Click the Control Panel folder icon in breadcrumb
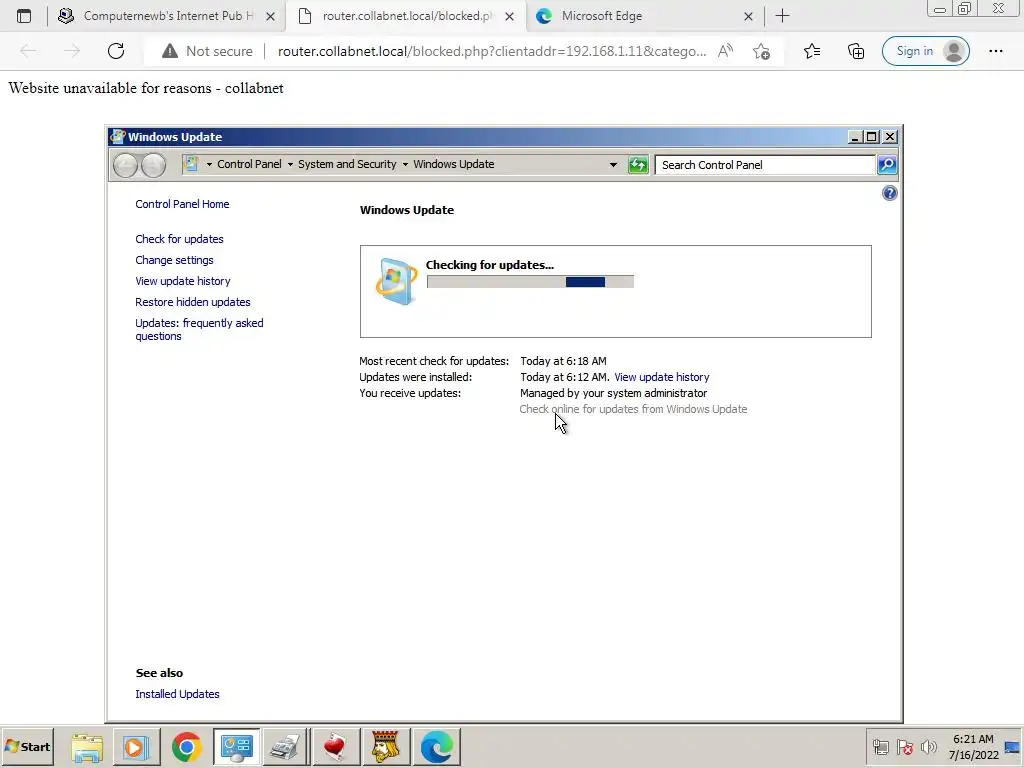Viewport: 1024px width, 768px height. pyautogui.click(x=191, y=164)
